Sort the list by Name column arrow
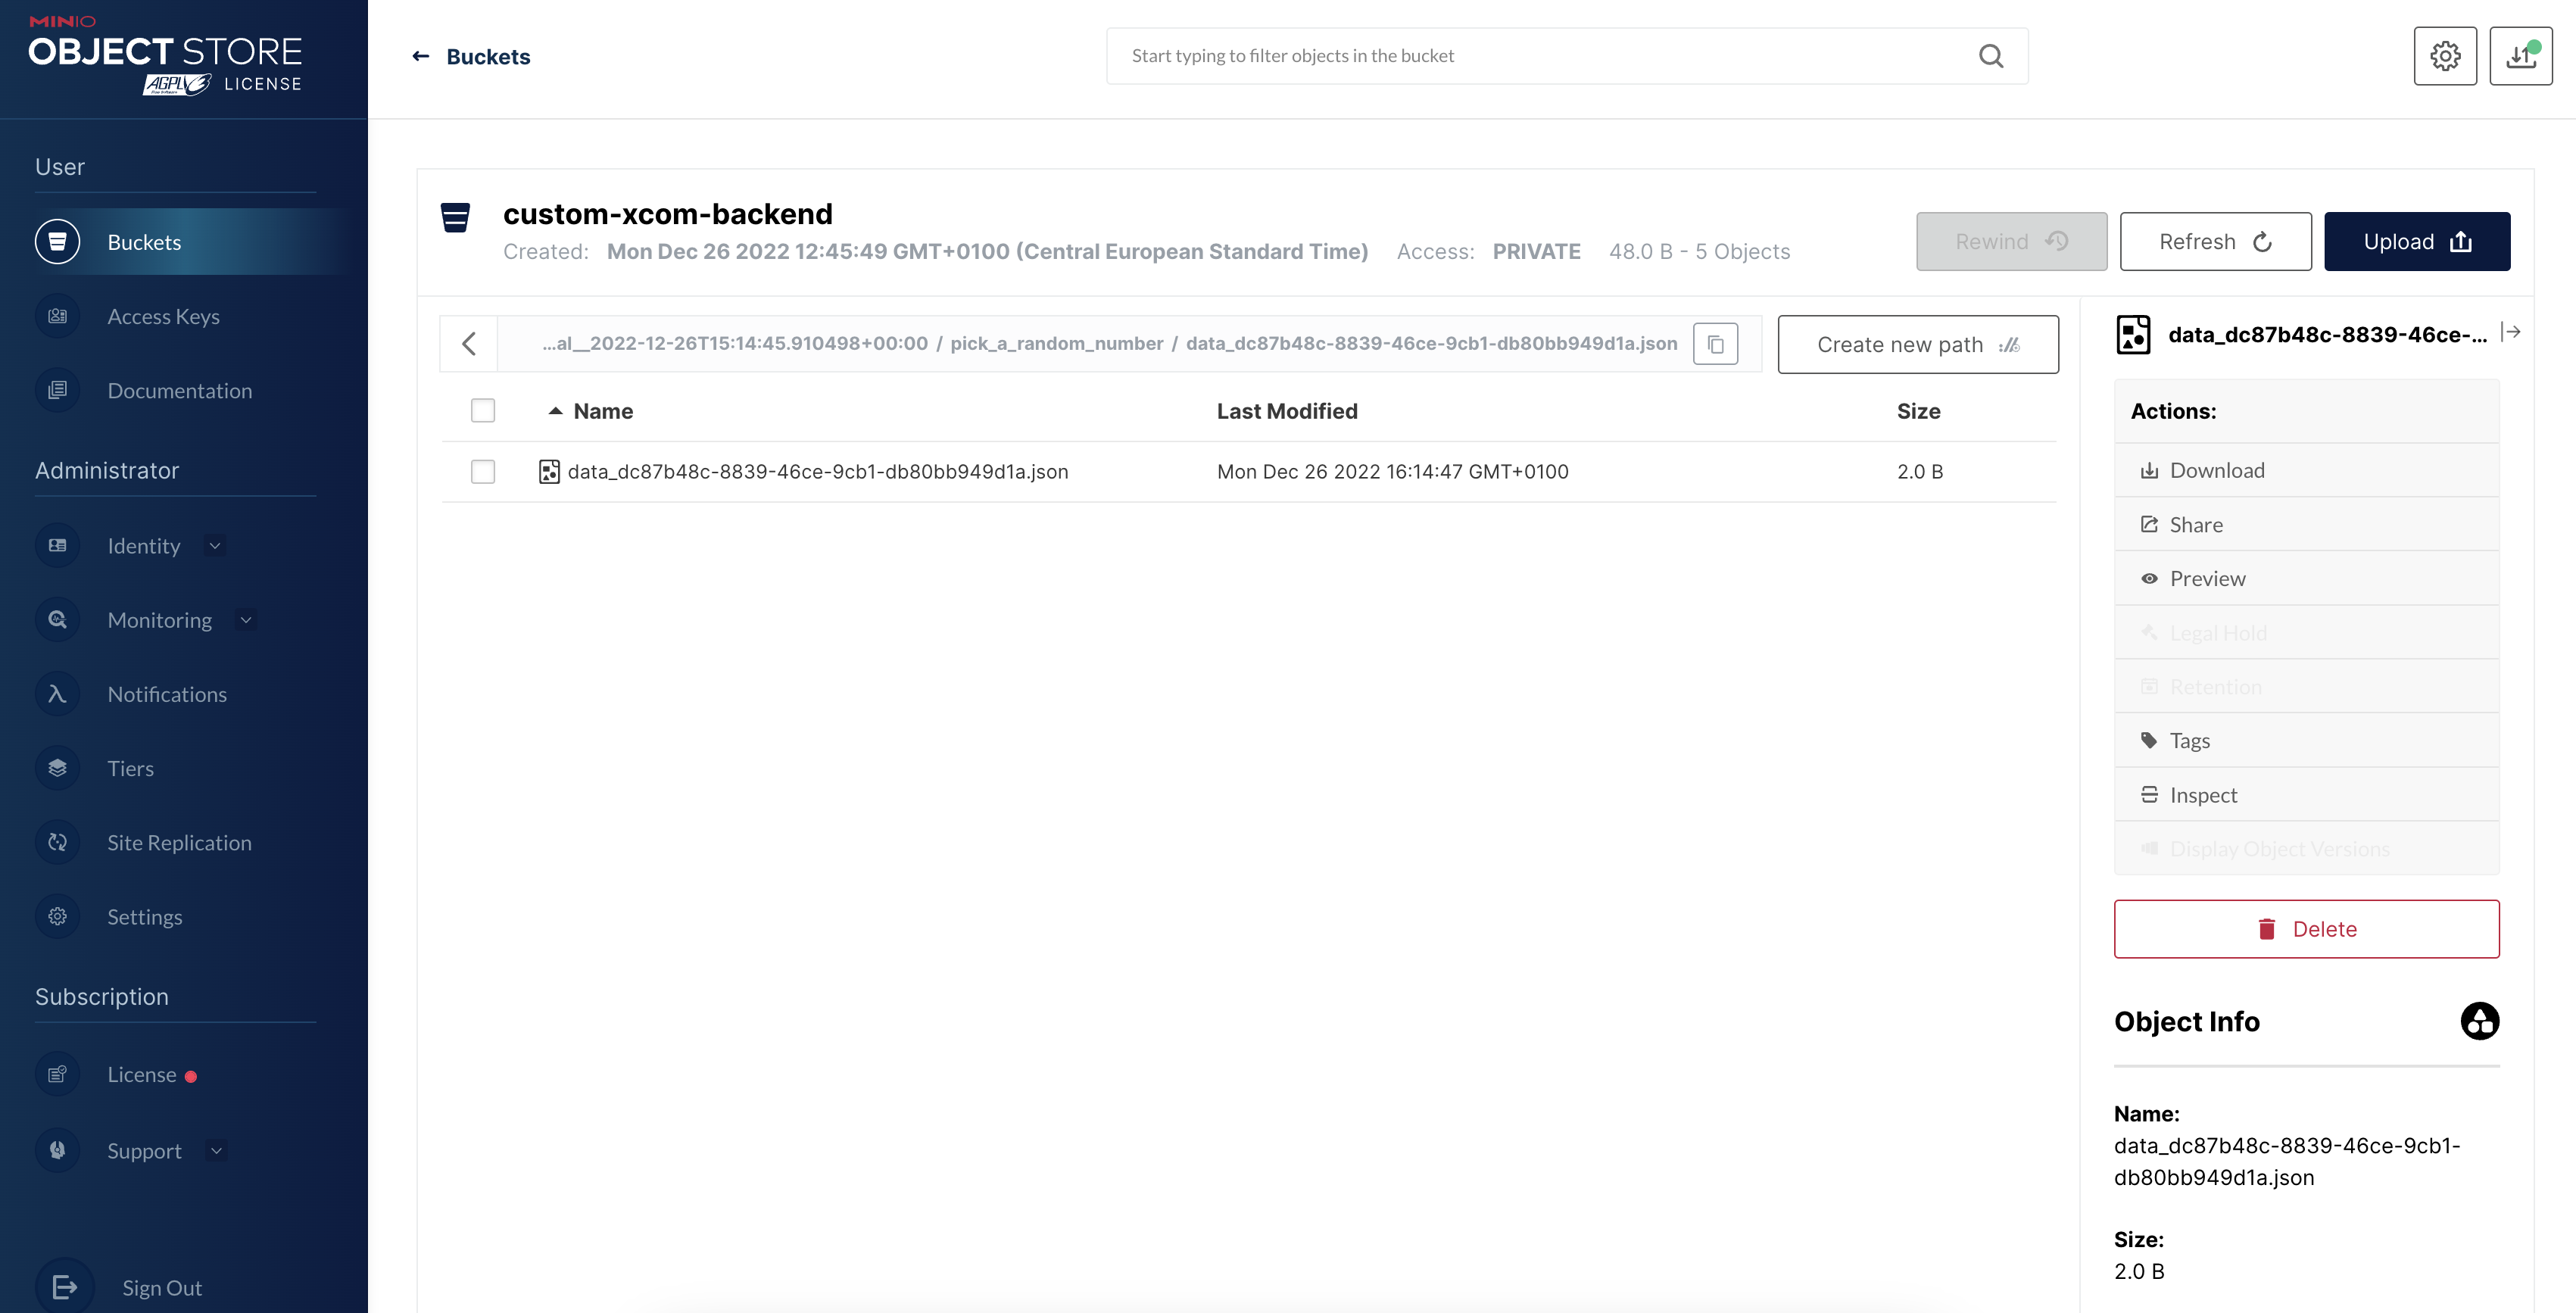 [555, 411]
